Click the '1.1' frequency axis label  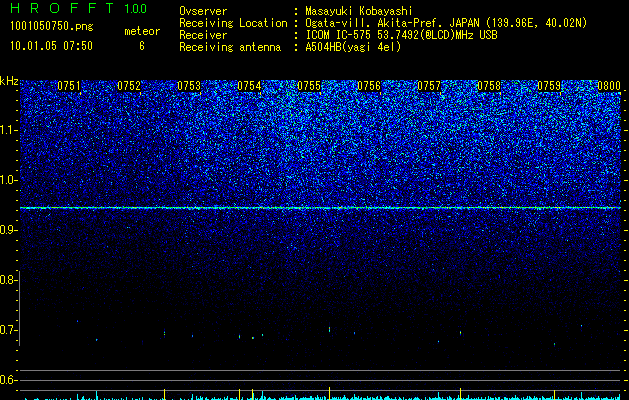pyautogui.click(x=6, y=130)
